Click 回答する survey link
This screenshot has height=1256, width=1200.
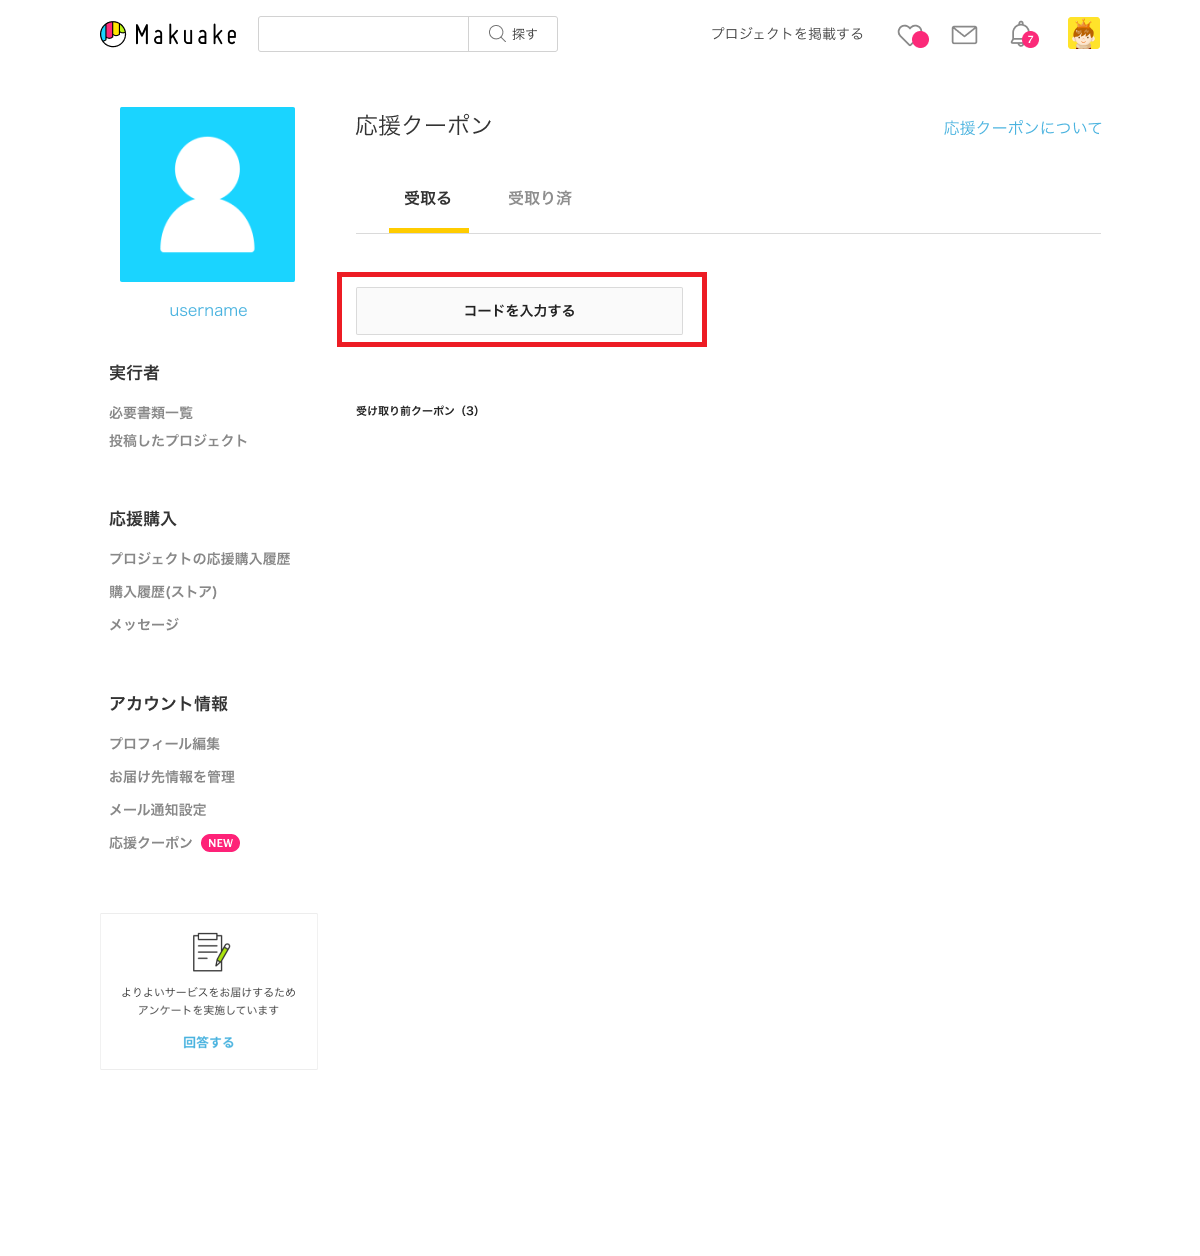point(209,1042)
